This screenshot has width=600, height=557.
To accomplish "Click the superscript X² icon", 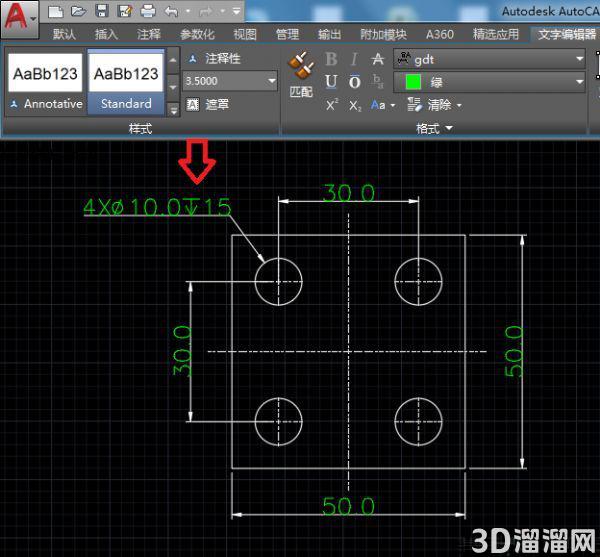I will [332, 105].
